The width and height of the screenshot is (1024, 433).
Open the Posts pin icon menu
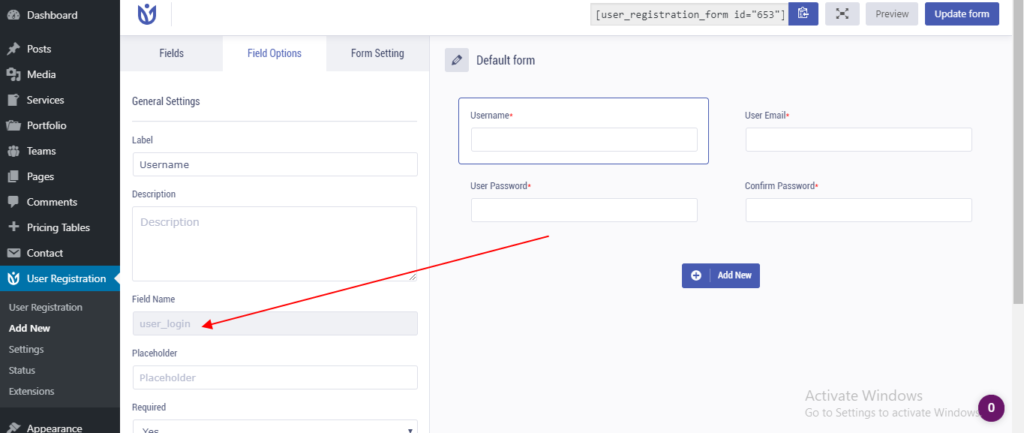click(12, 49)
